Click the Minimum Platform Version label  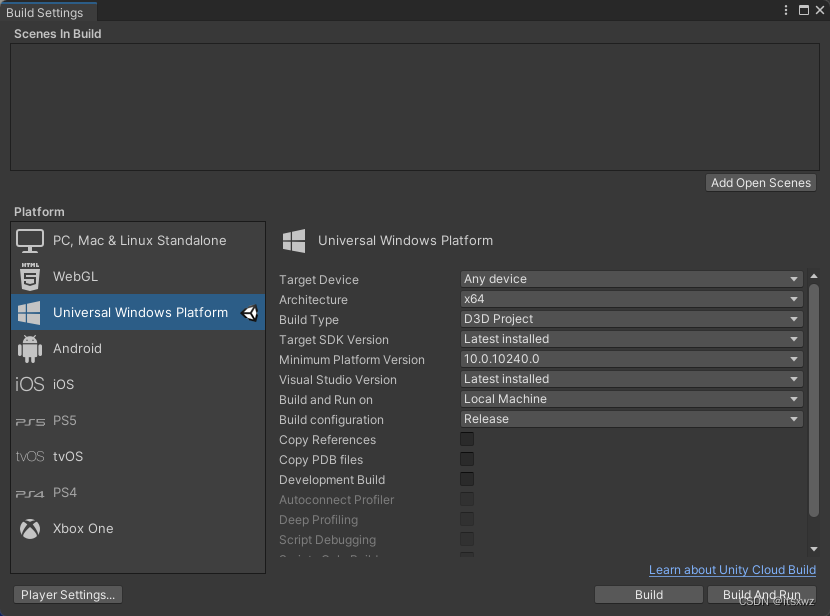pyautogui.click(x=351, y=360)
